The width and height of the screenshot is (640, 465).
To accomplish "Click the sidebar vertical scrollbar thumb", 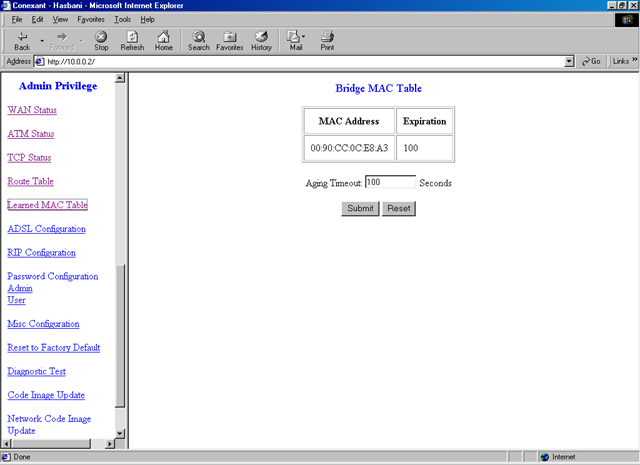I will 120,336.
